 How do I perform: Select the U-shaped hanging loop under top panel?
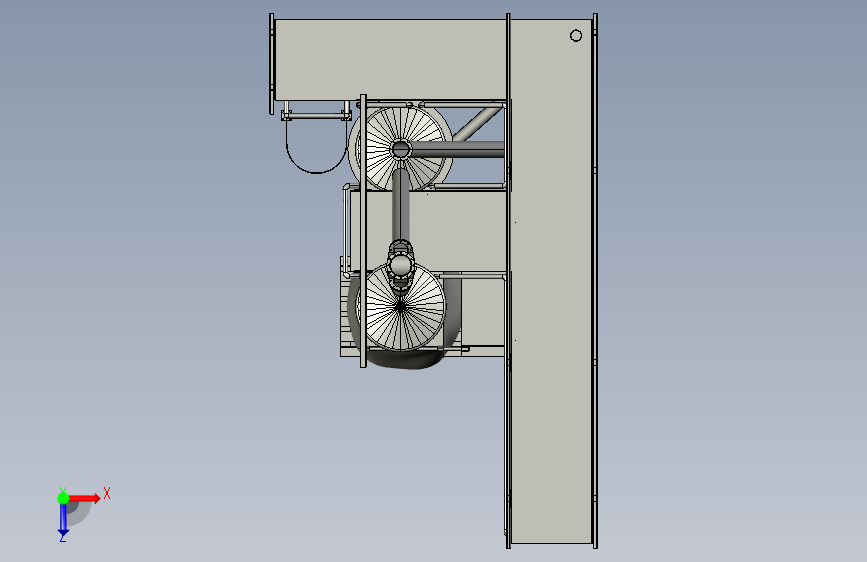pyautogui.click(x=316, y=145)
